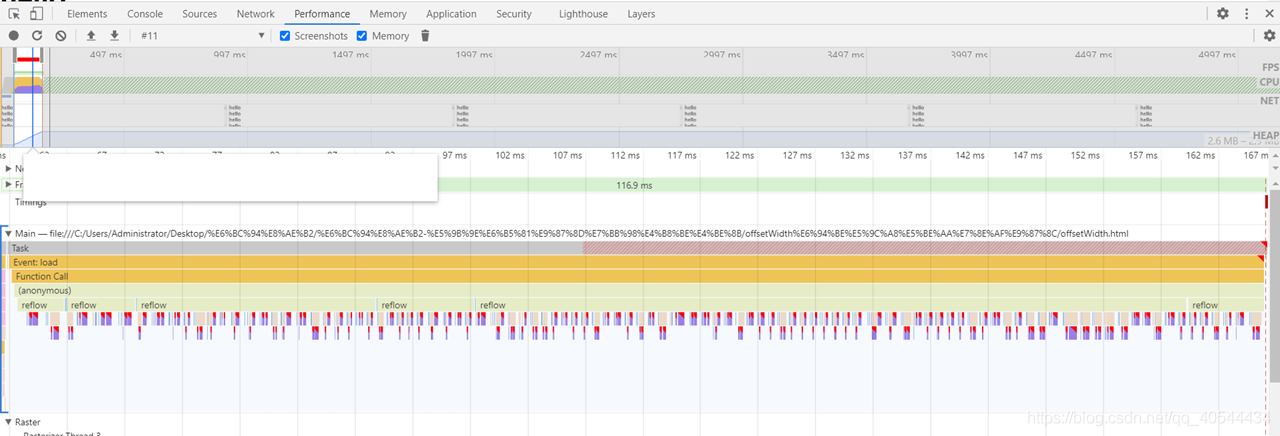Viewport: 1280px width, 436px height.
Task: Collapse the Raster section
Action: (x=9, y=422)
